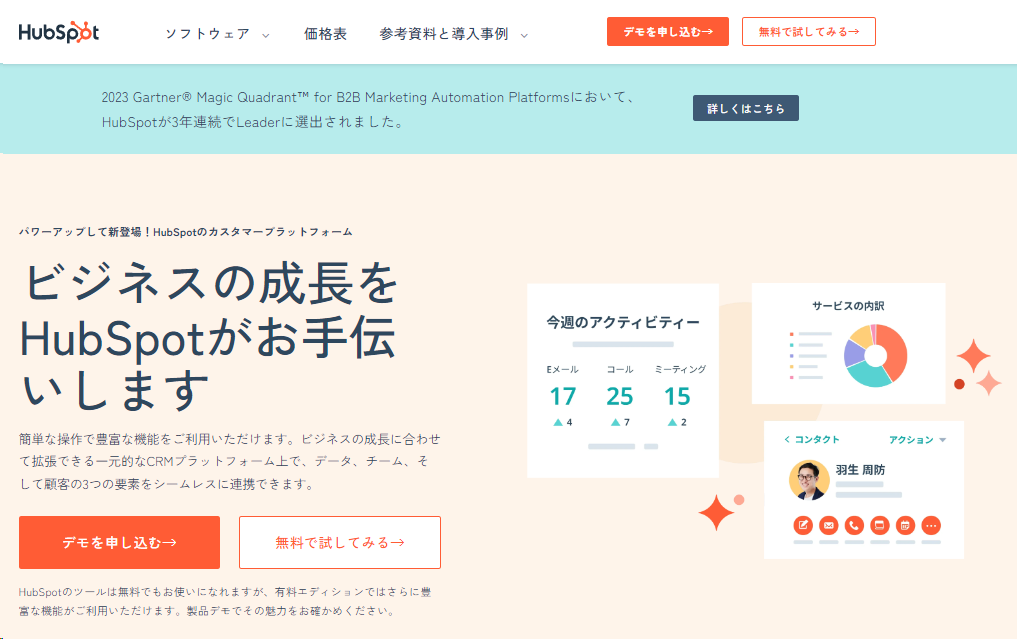Click the HubSpot logo
This screenshot has height=639, width=1017.
coord(58,32)
